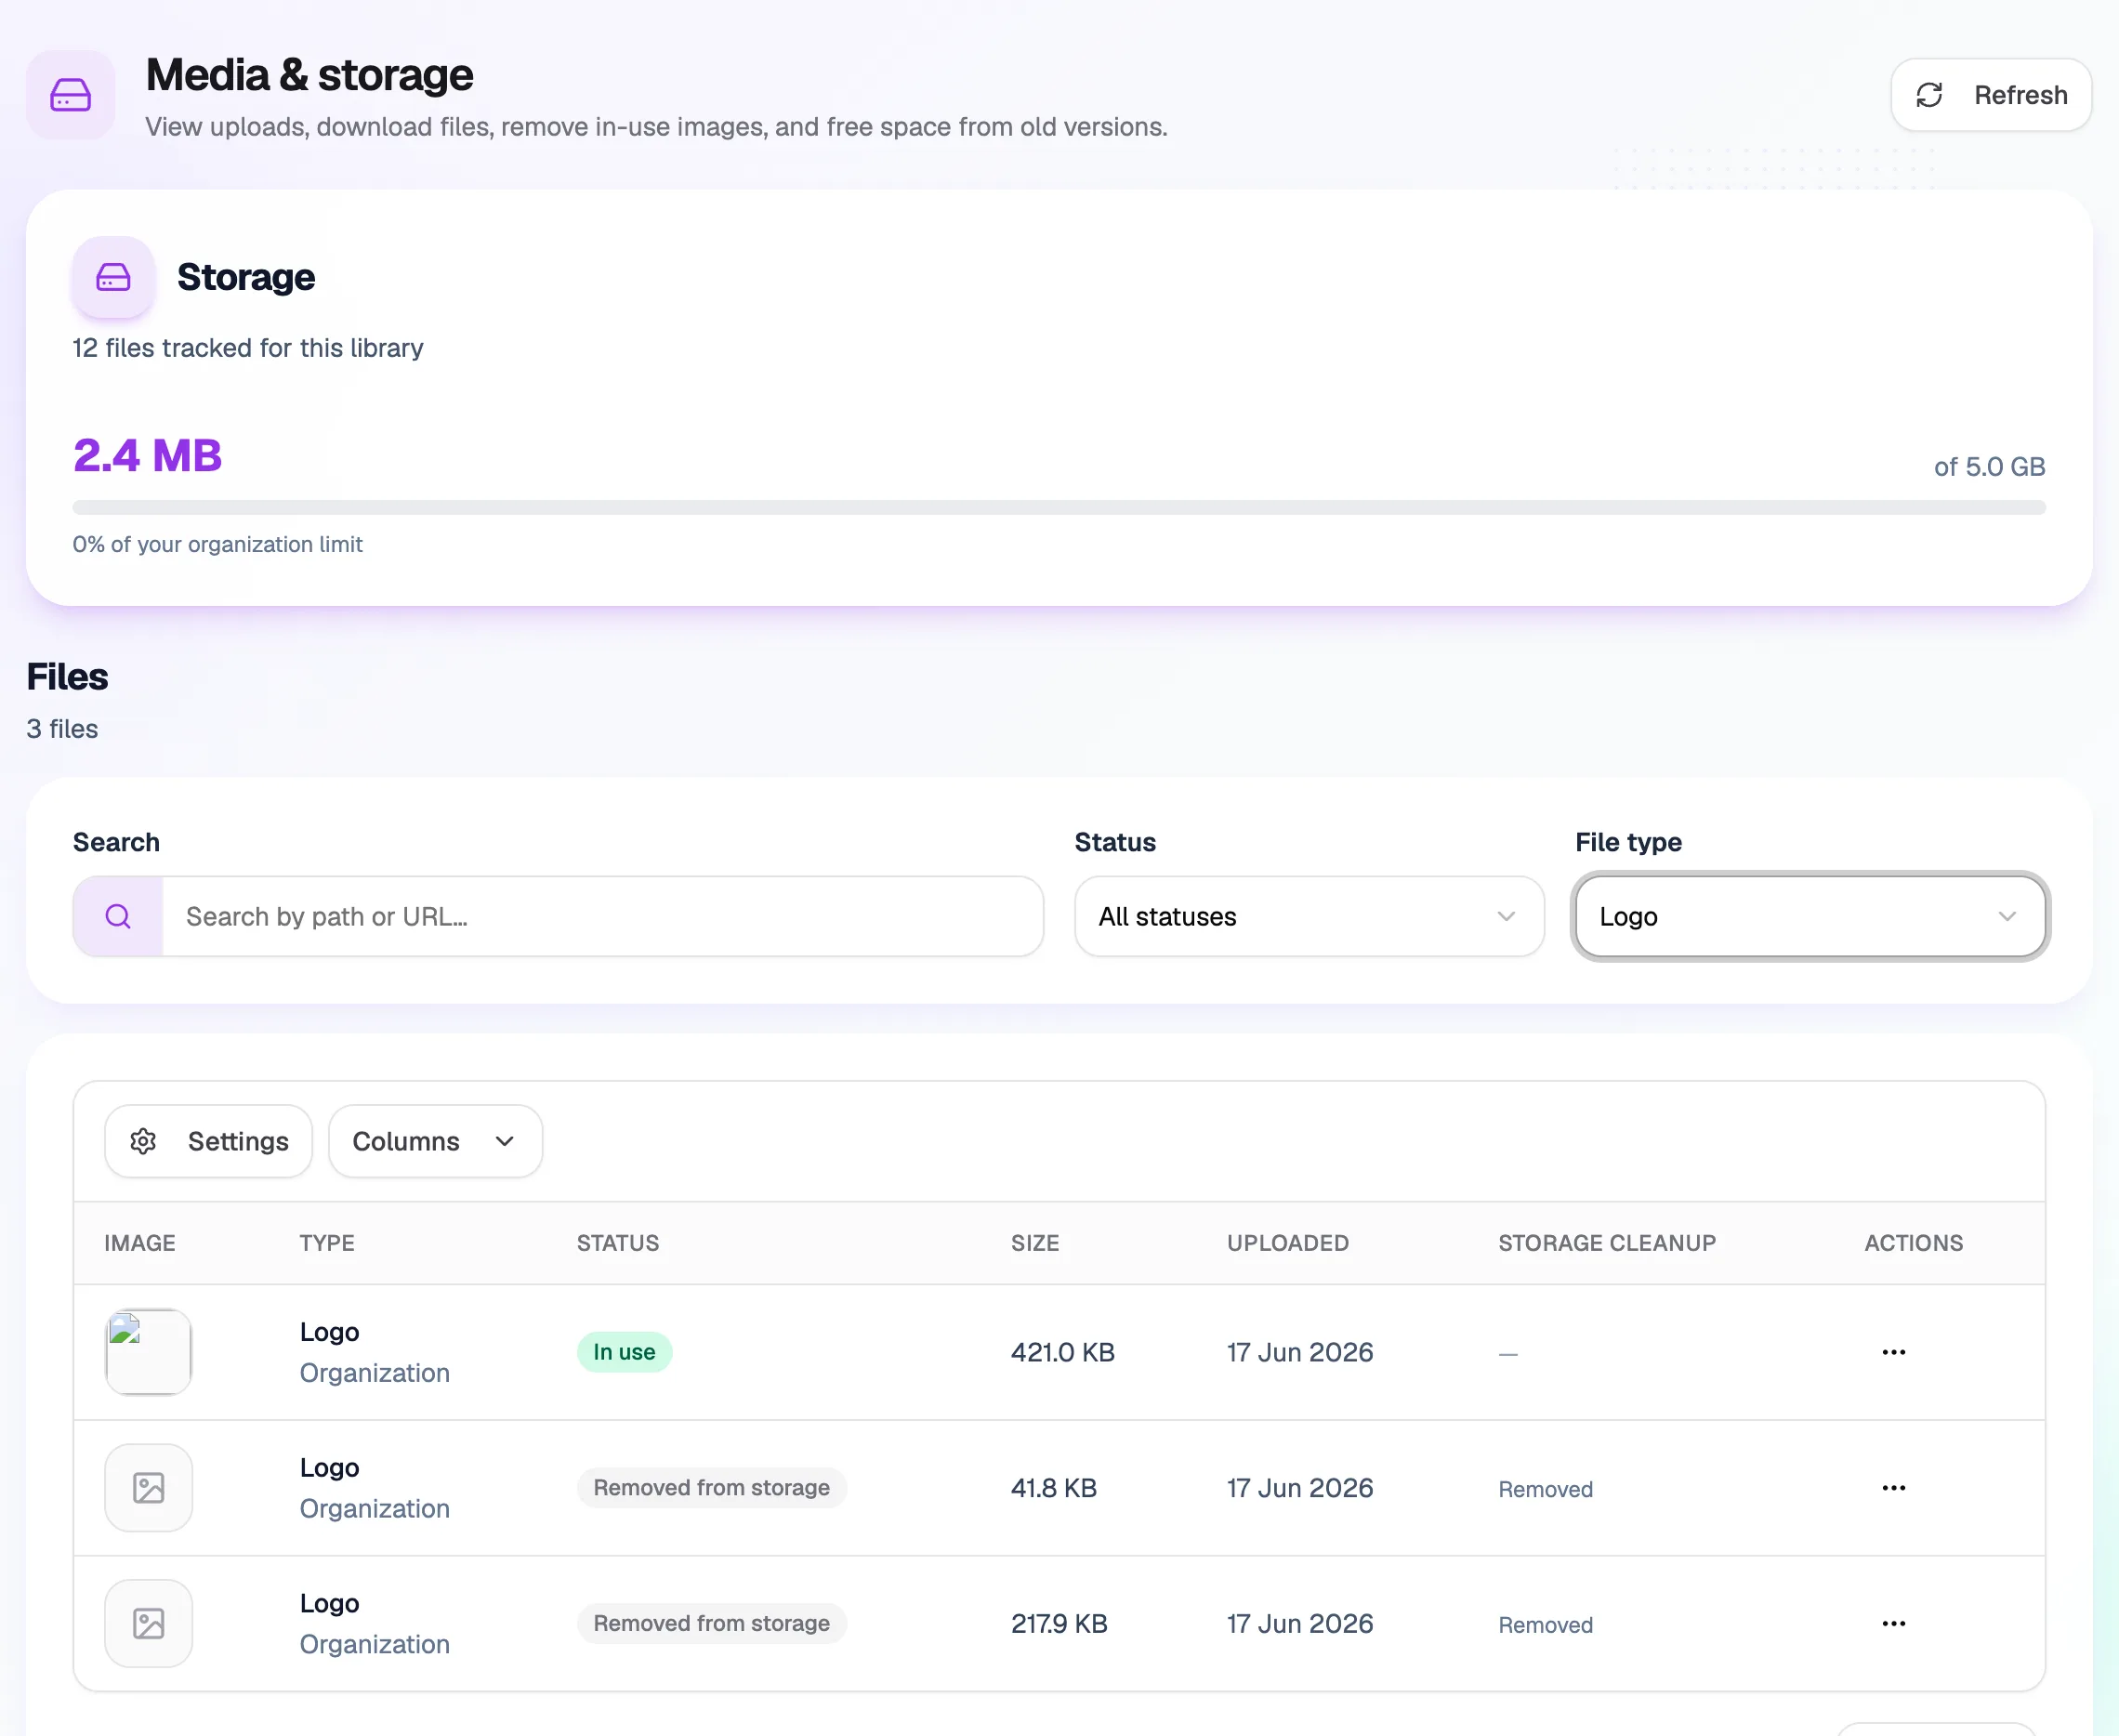Click the 421.0 KB size value
This screenshot has width=2119, height=1736.
[1062, 1352]
